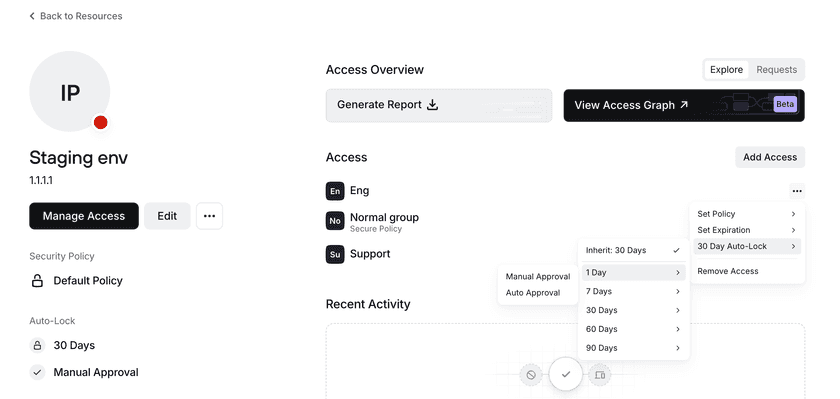Click the Manage Access button

tap(84, 216)
